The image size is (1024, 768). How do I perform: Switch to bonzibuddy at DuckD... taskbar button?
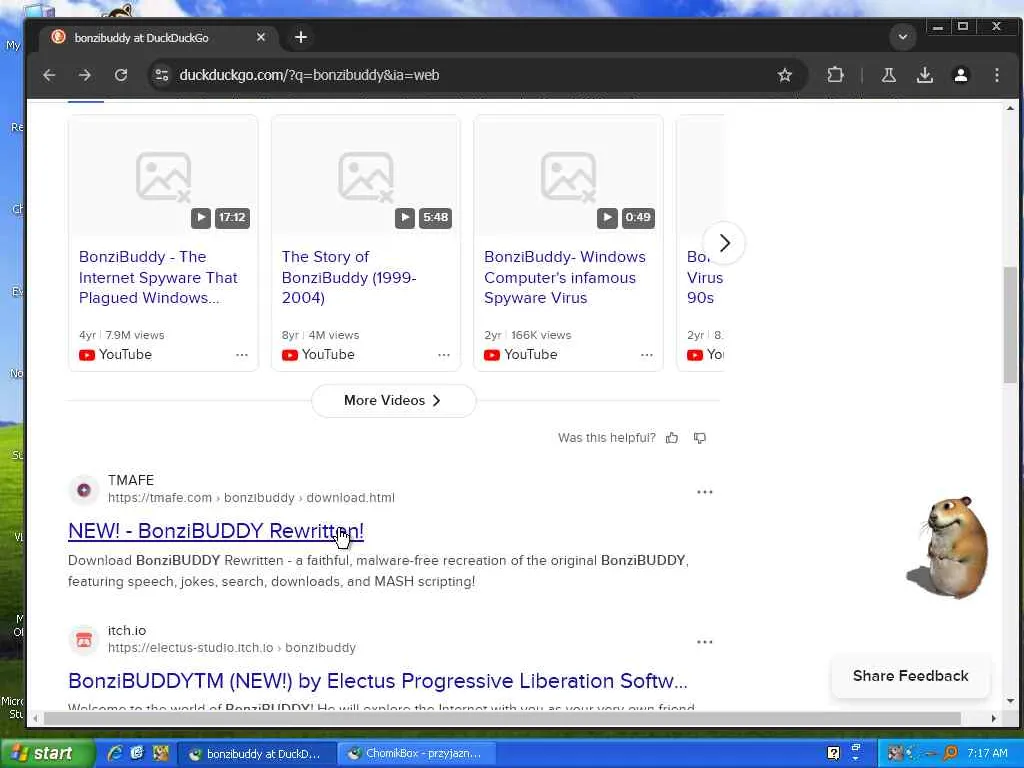click(x=255, y=754)
